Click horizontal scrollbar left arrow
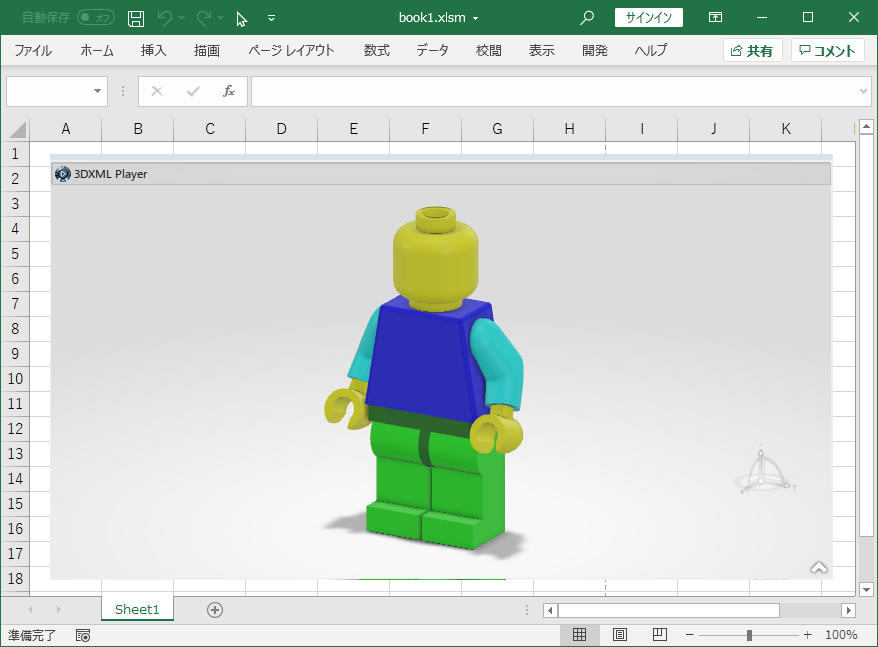The image size is (878, 647). click(550, 610)
